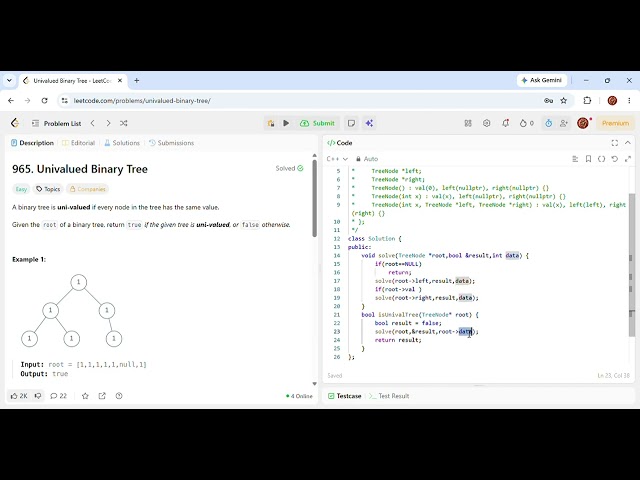This screenshot has width=640, height=480.
Task: Switch to the Solutions tab
Action: click(122, 143)
